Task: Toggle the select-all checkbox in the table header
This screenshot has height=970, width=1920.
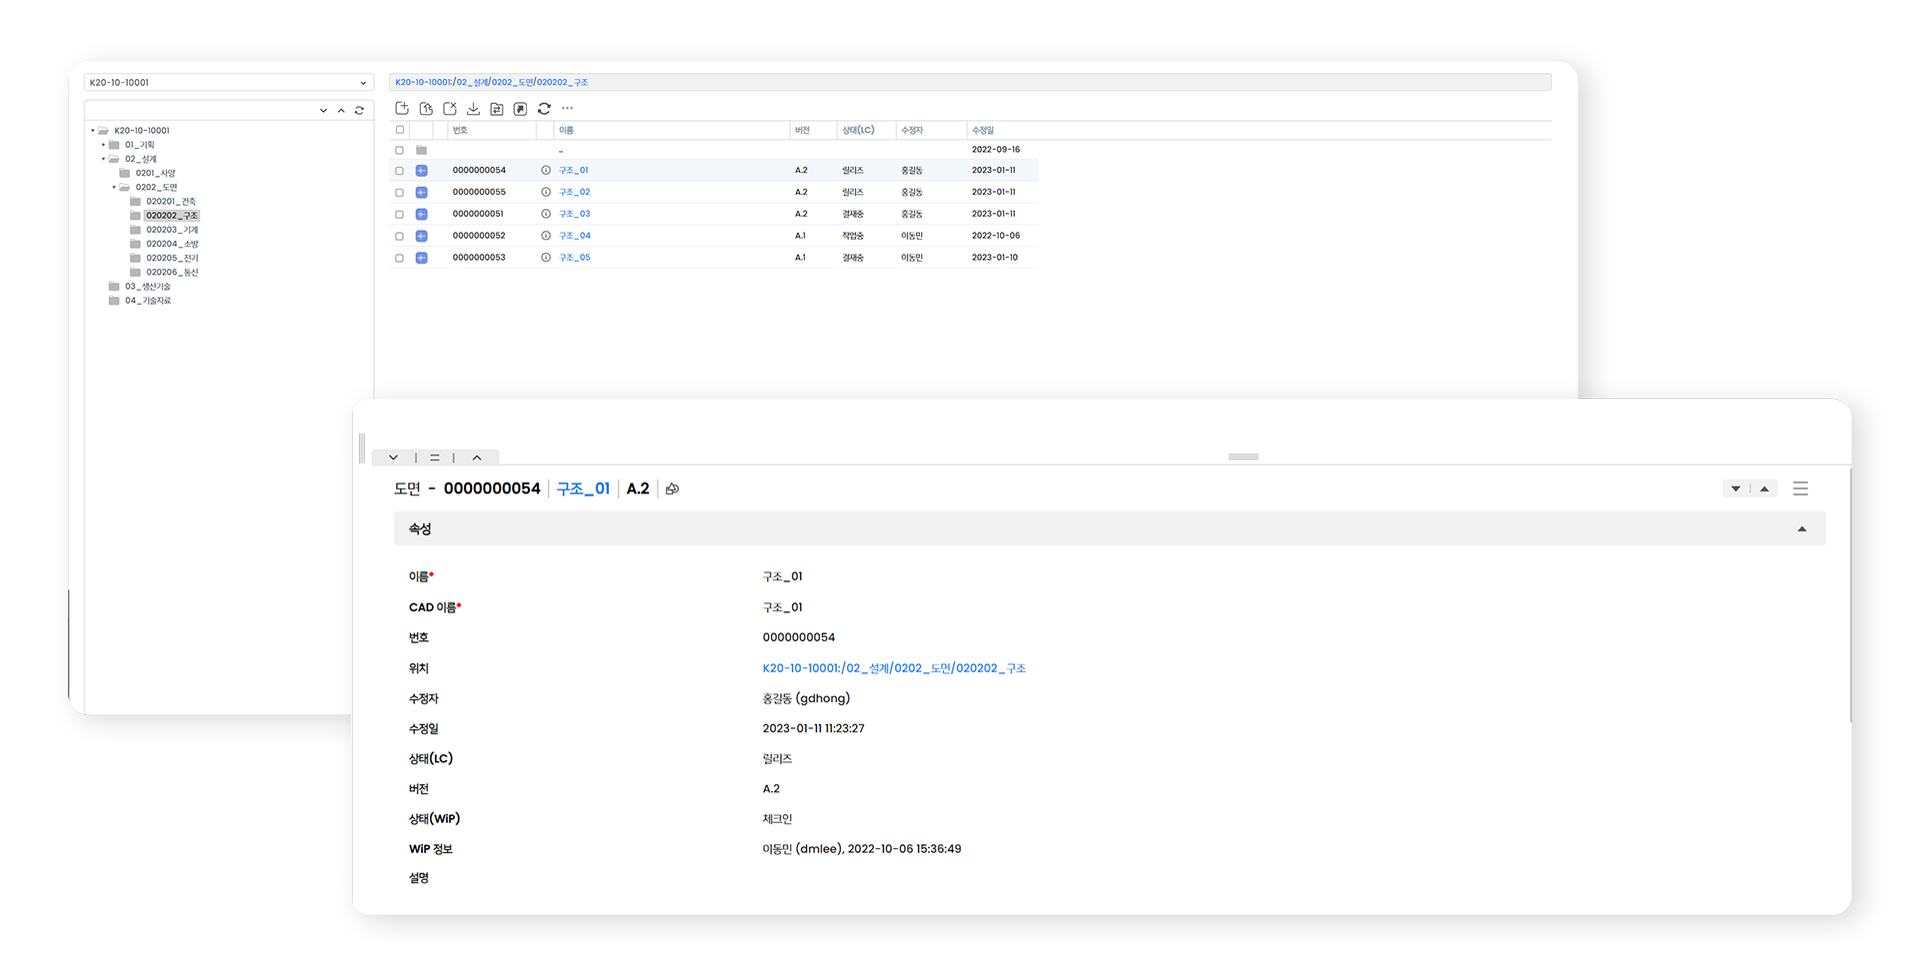Action: (x=400, y=130)
